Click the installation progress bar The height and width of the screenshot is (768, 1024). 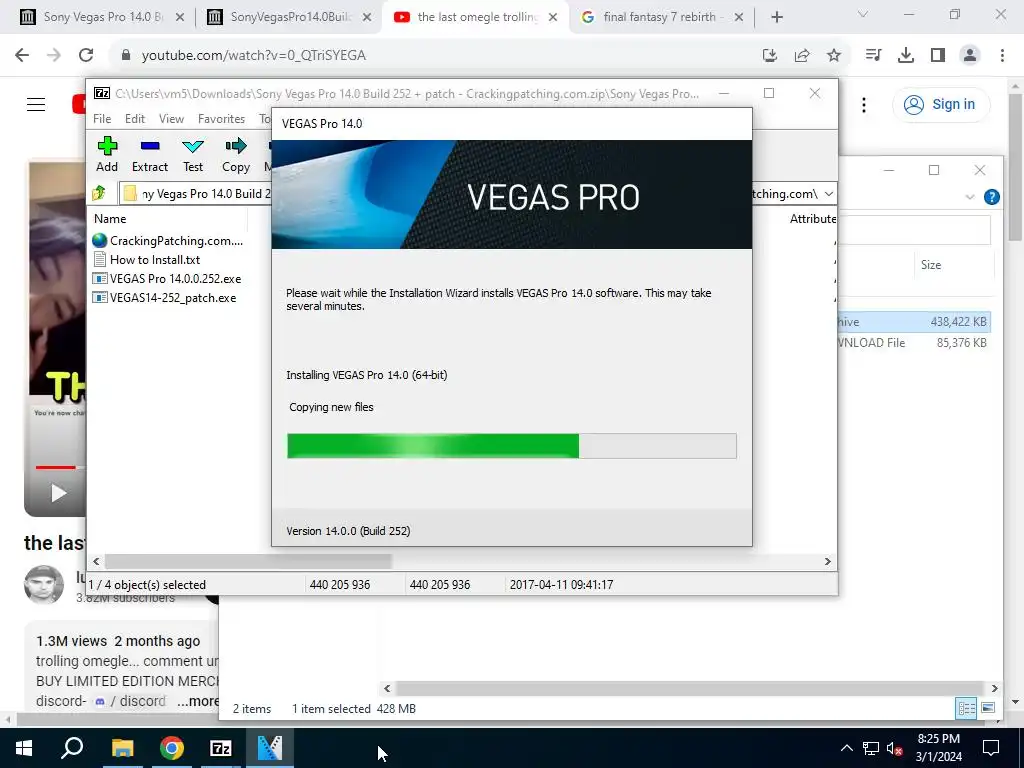point(511,446)
